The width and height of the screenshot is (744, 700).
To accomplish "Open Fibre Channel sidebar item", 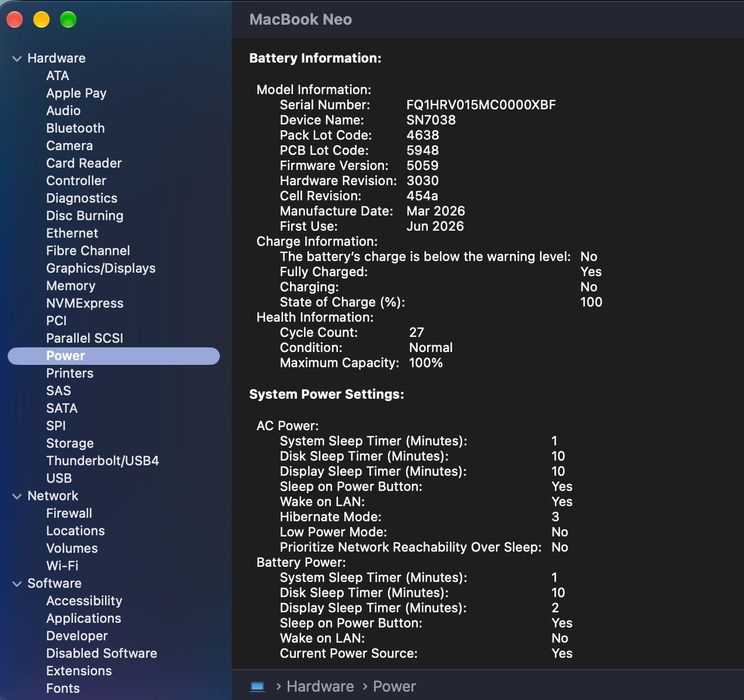I will pos(88,251).
